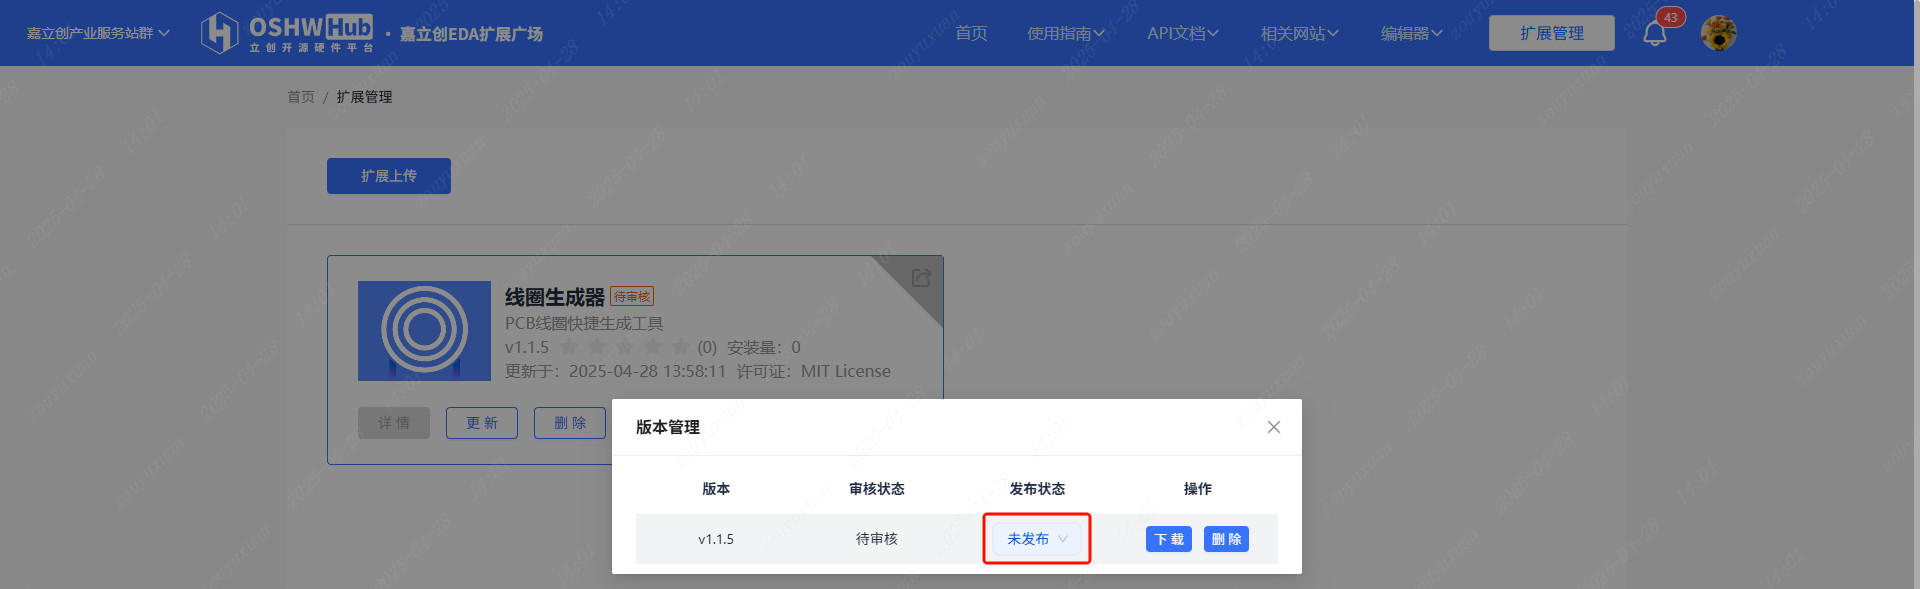Open the user avatar profile

[x=1718, y=34]
